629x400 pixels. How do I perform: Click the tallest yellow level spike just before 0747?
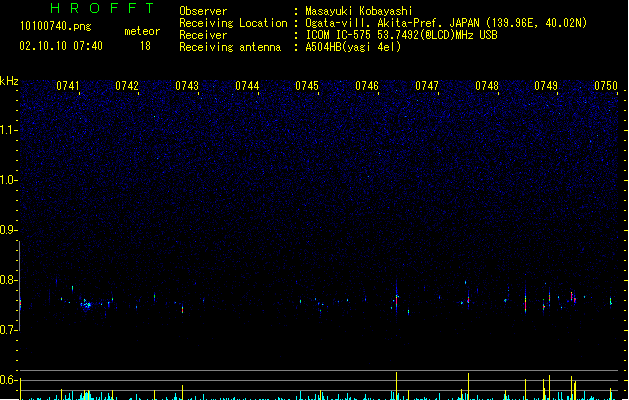(x=396, y=386)
